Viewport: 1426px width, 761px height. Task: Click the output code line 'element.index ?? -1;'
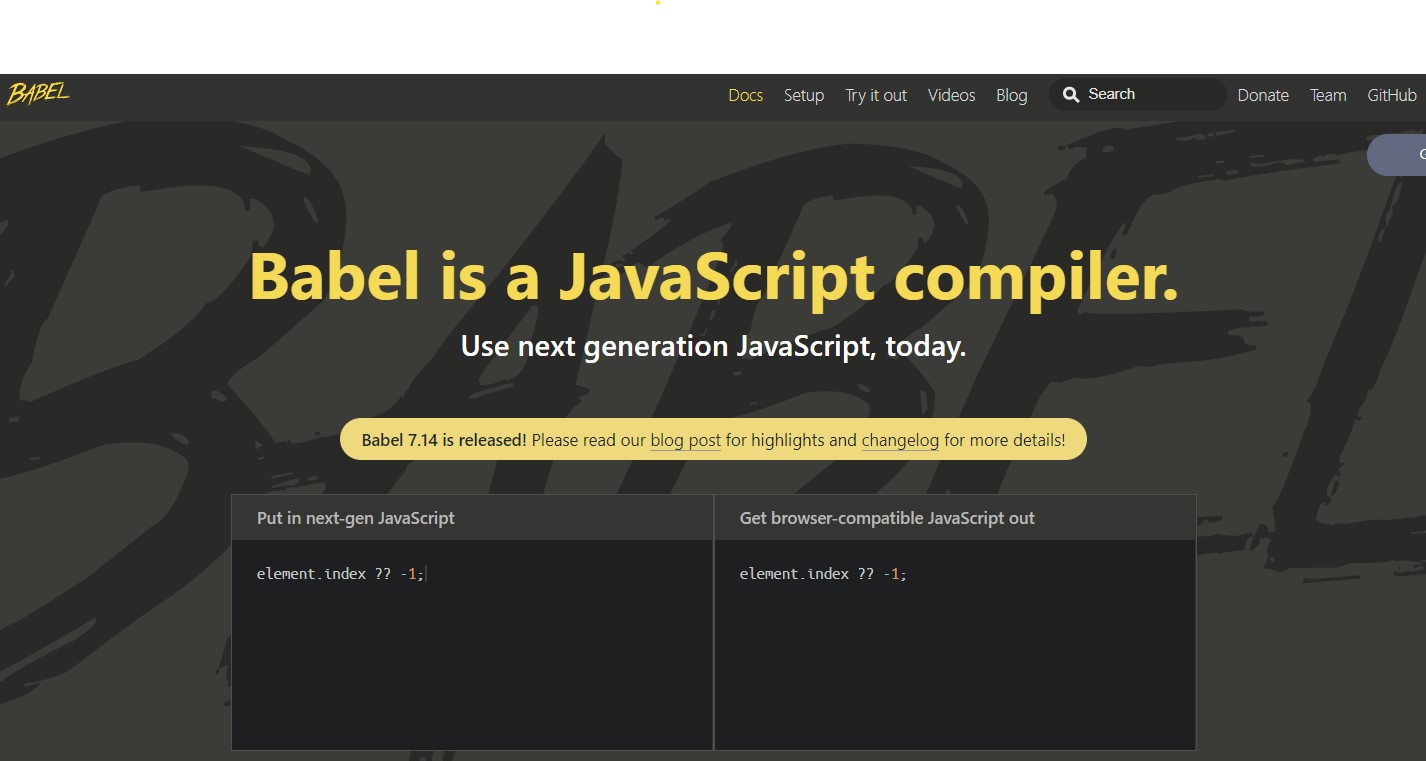tap(823, 574)
